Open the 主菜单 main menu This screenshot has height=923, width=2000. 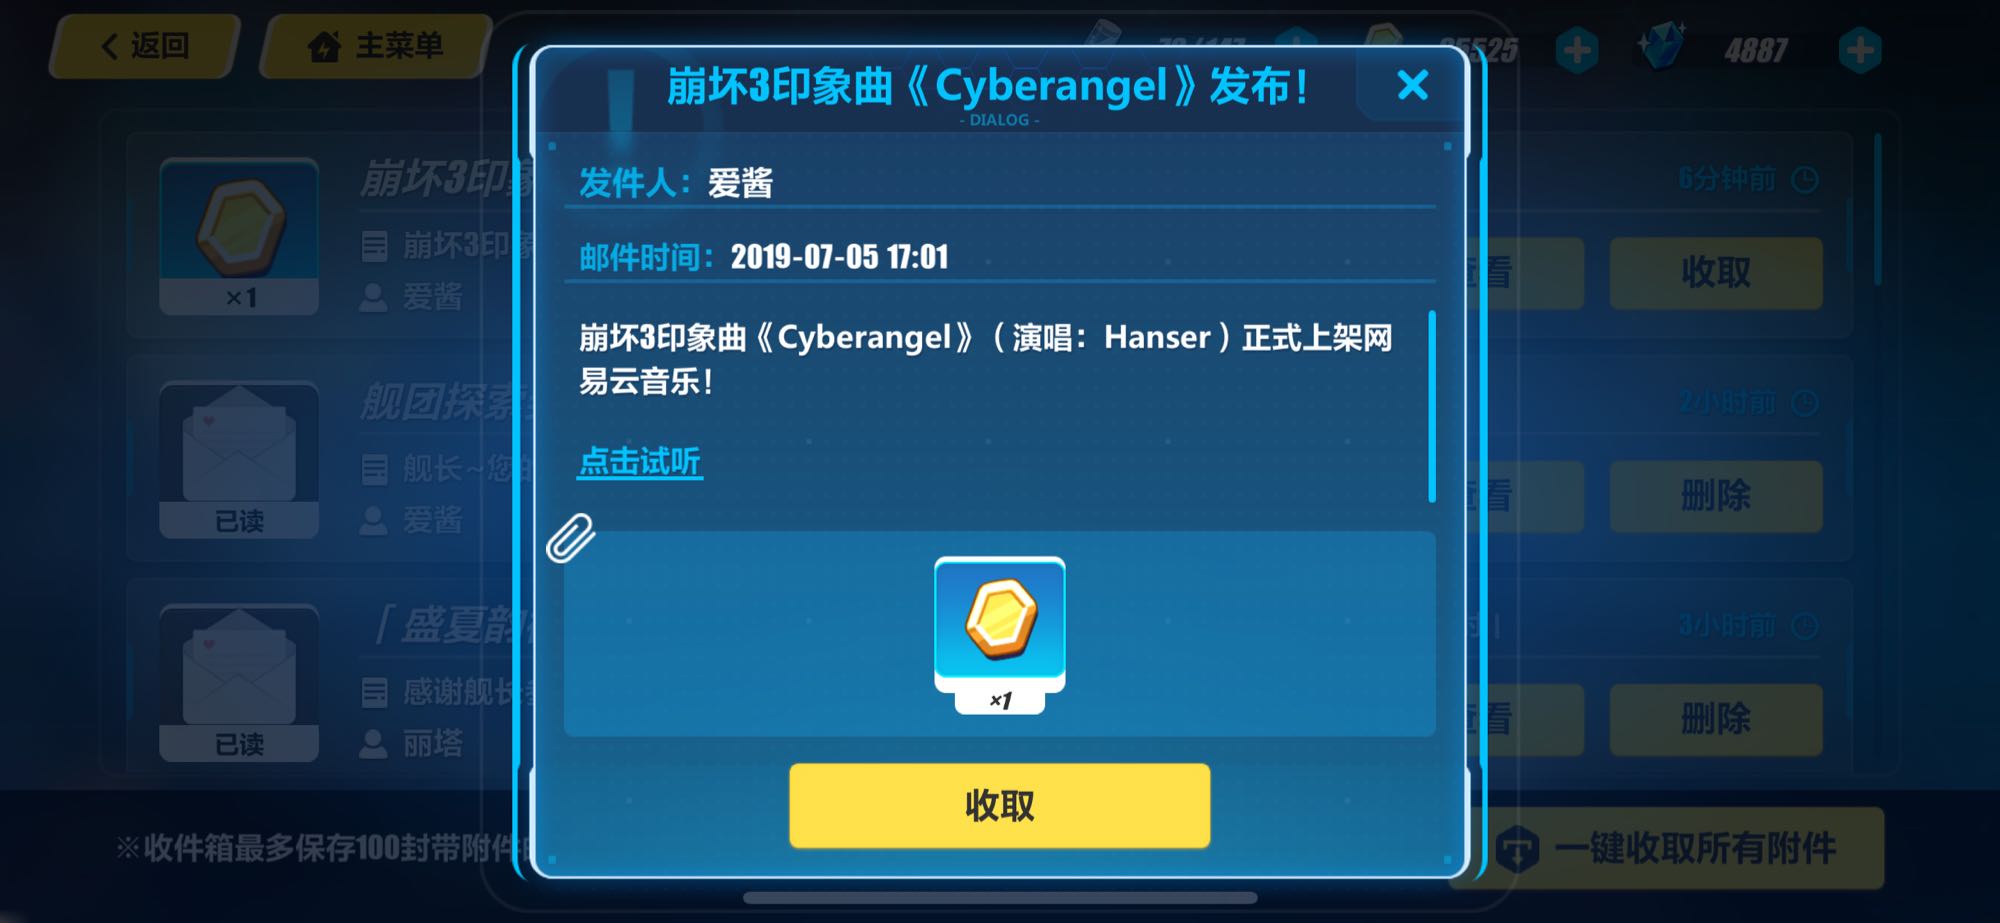378,46
